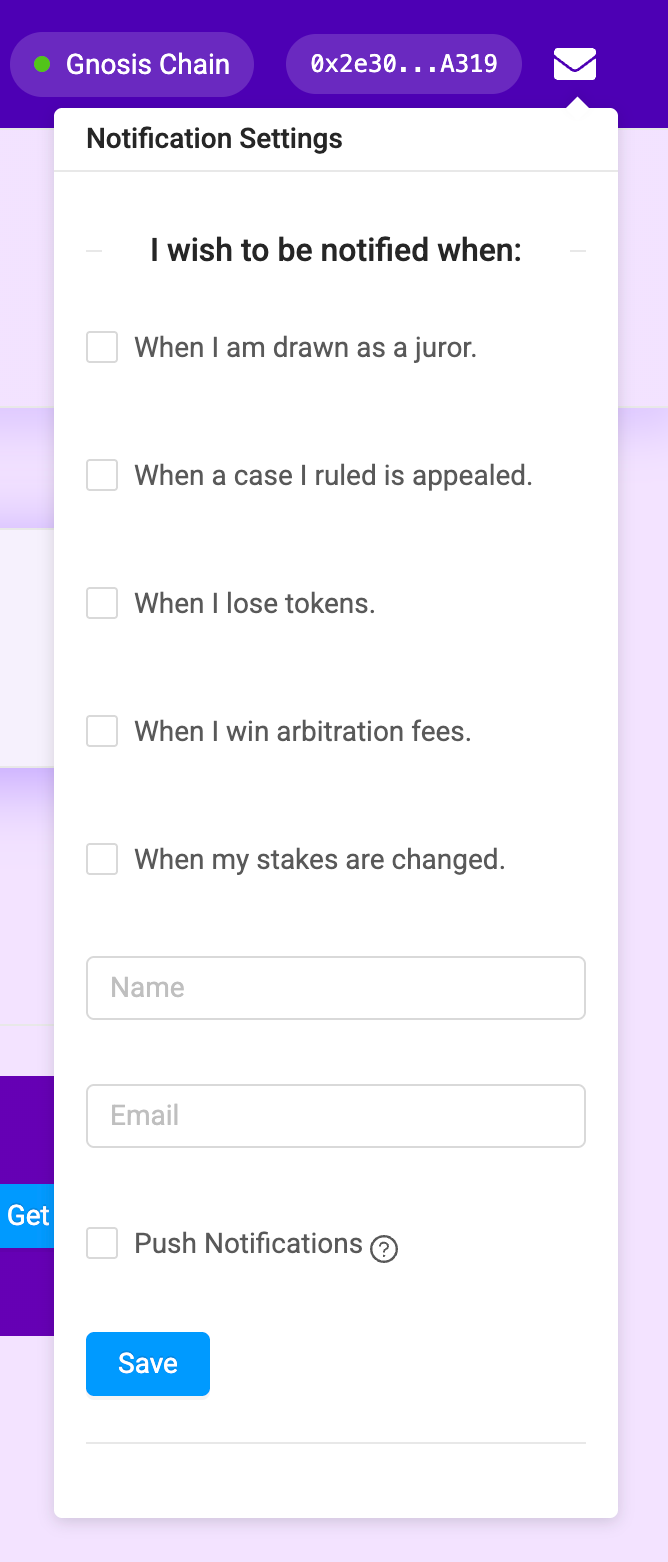Open the Gnosis Chain network selector
Screen dimensions: 668x1562
pos(132,64)
